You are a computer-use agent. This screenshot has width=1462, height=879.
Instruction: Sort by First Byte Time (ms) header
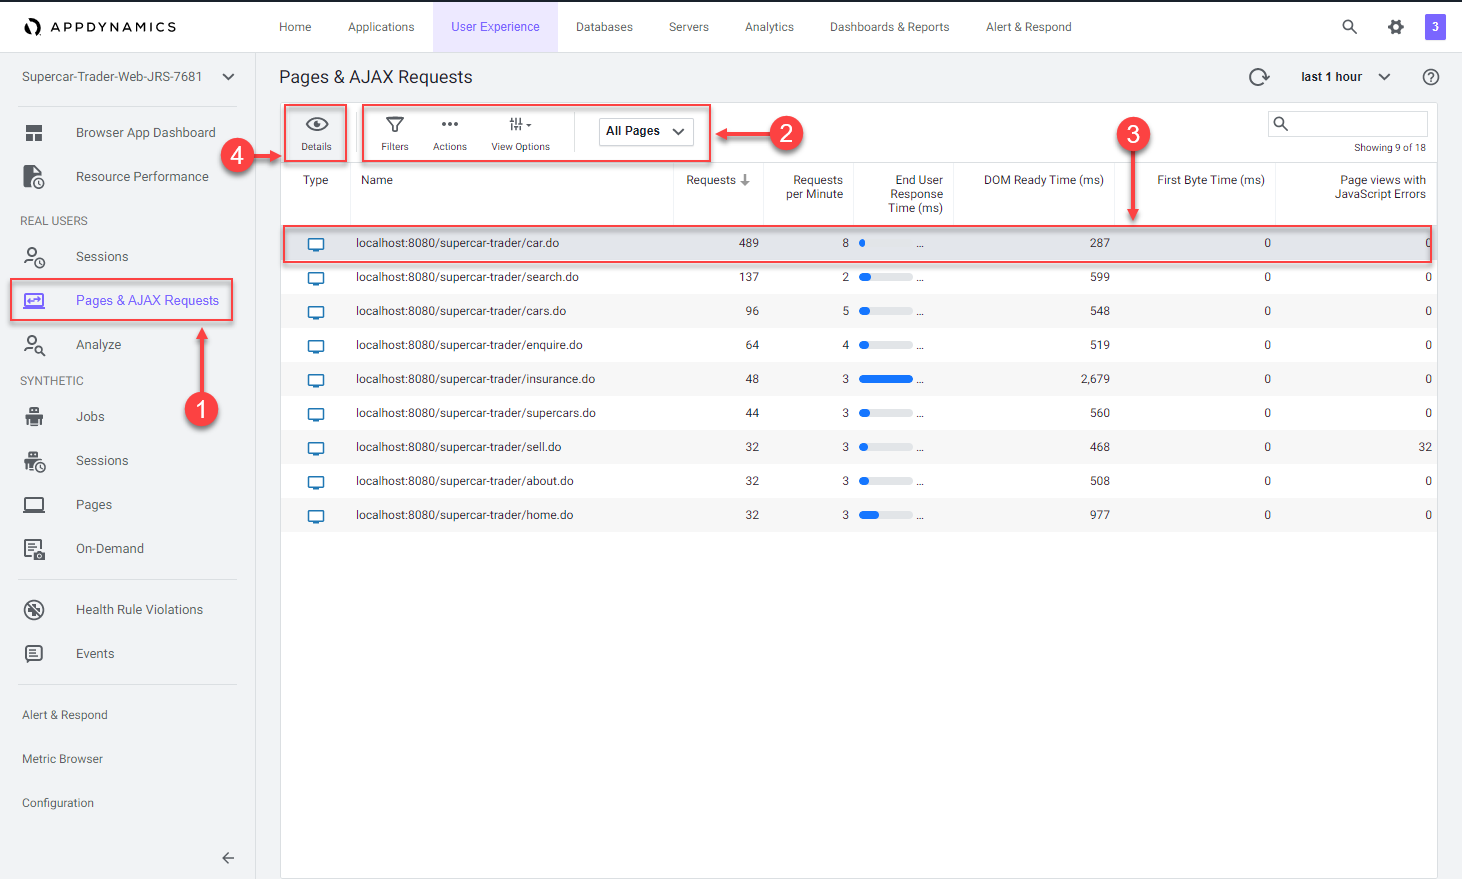coord(1211,180)
